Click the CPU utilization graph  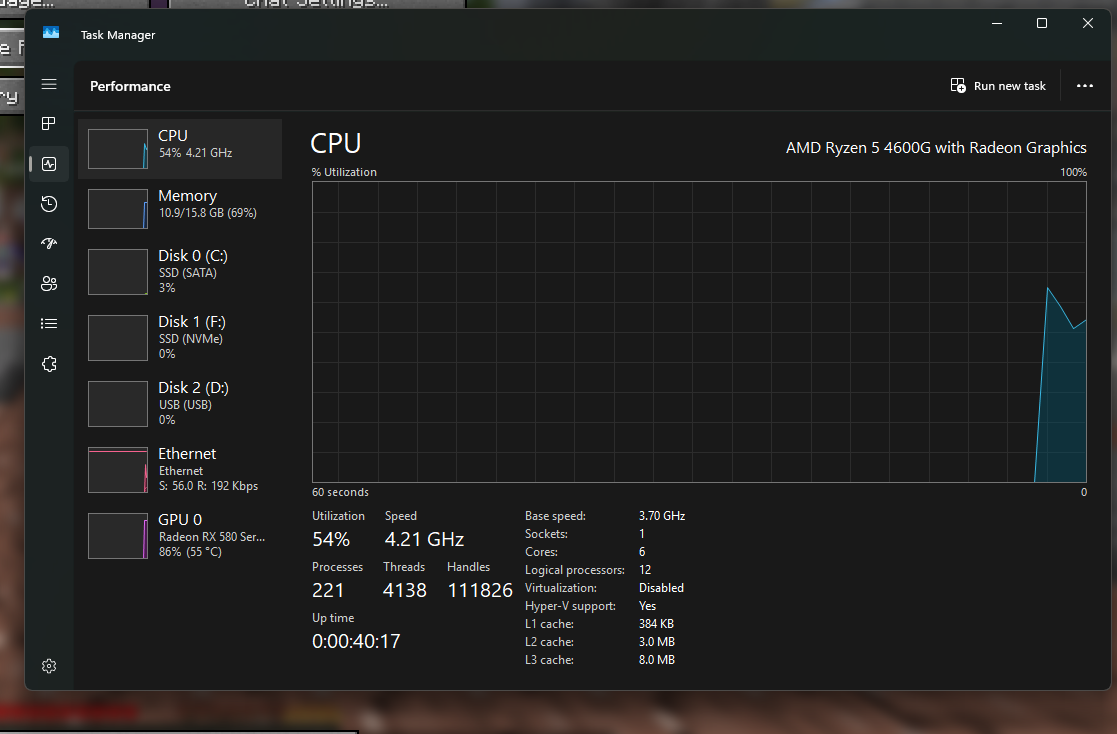coord(699,332)
